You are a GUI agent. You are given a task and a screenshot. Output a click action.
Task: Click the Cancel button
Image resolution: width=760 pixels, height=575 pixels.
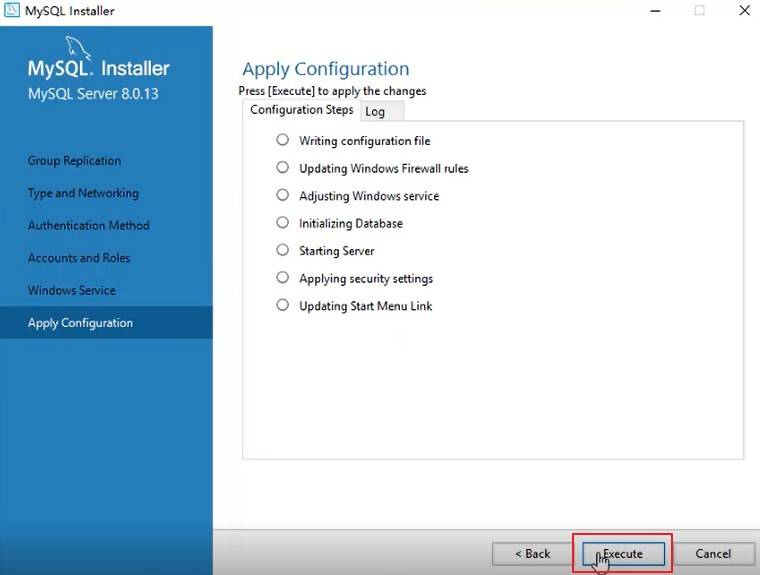(713, 554)
